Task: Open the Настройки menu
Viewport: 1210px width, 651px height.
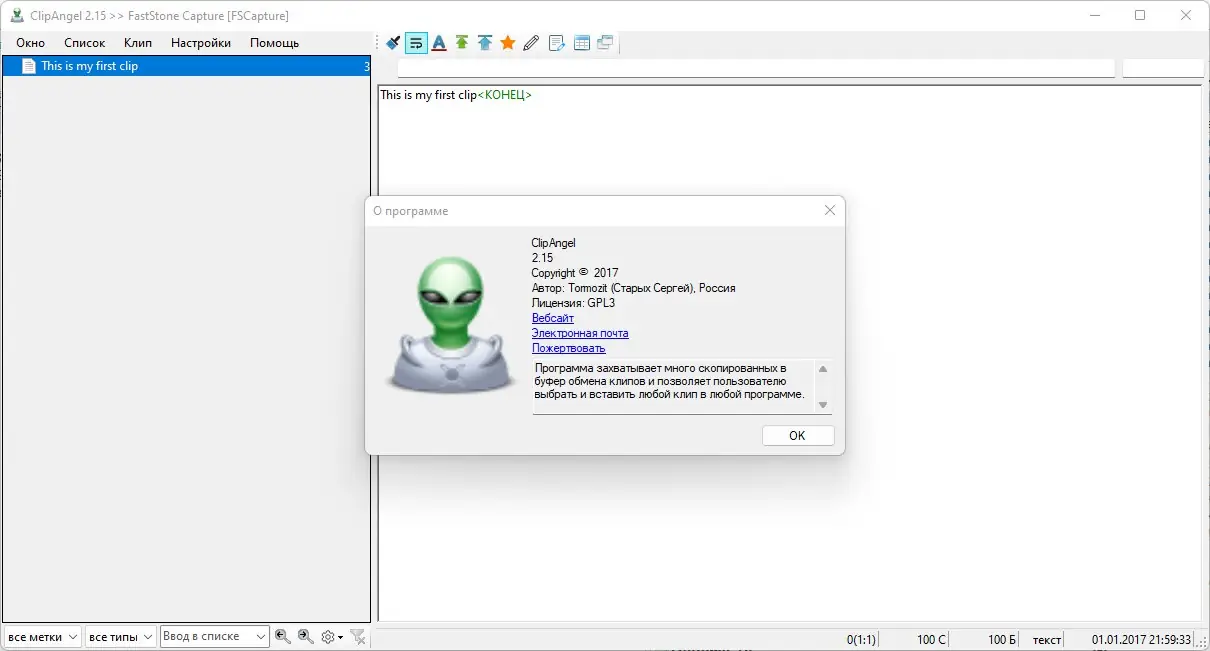Action: pos(201,43)
